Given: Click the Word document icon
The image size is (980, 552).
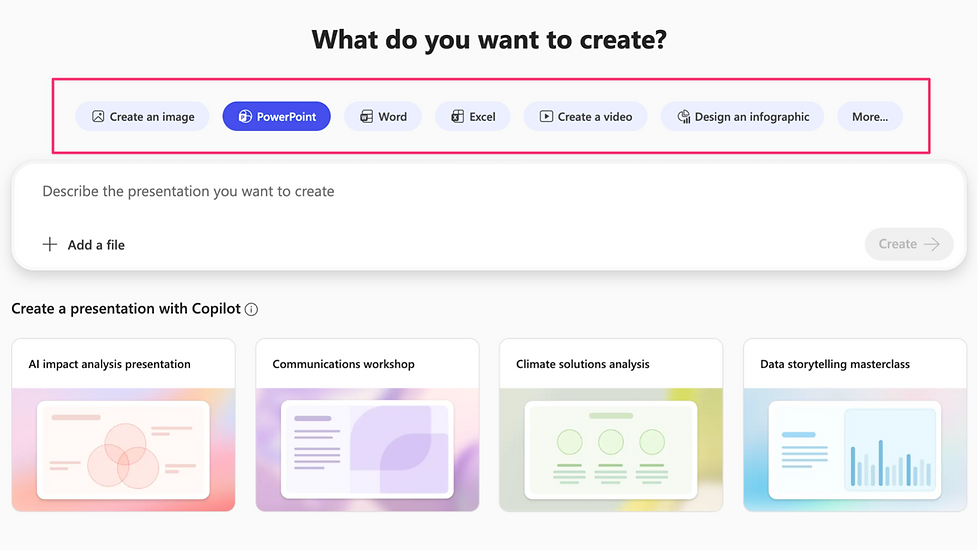Looking at the screenshot, I should point(367,116).
